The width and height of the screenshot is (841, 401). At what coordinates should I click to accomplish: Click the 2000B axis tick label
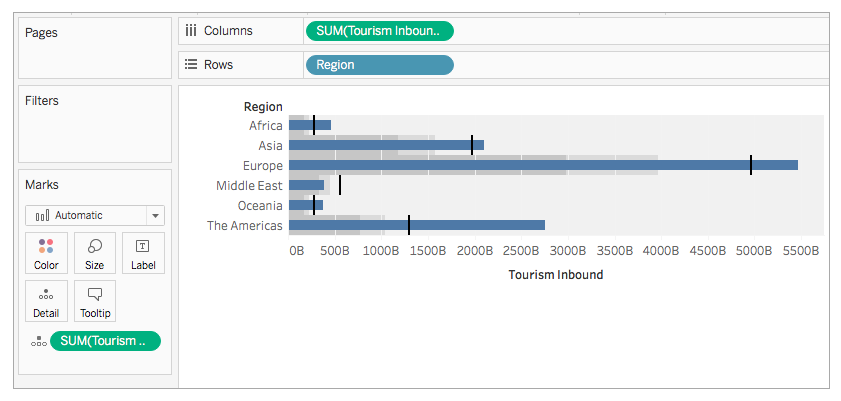pyautogui.click(x=475, y=251)
